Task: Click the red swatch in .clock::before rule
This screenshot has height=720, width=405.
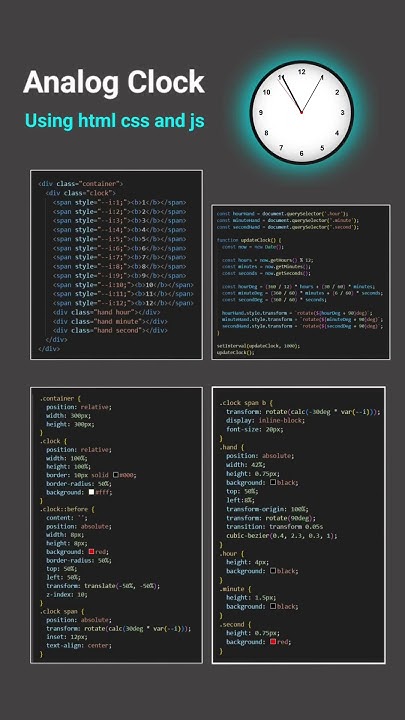Action: tap(91, 551)
